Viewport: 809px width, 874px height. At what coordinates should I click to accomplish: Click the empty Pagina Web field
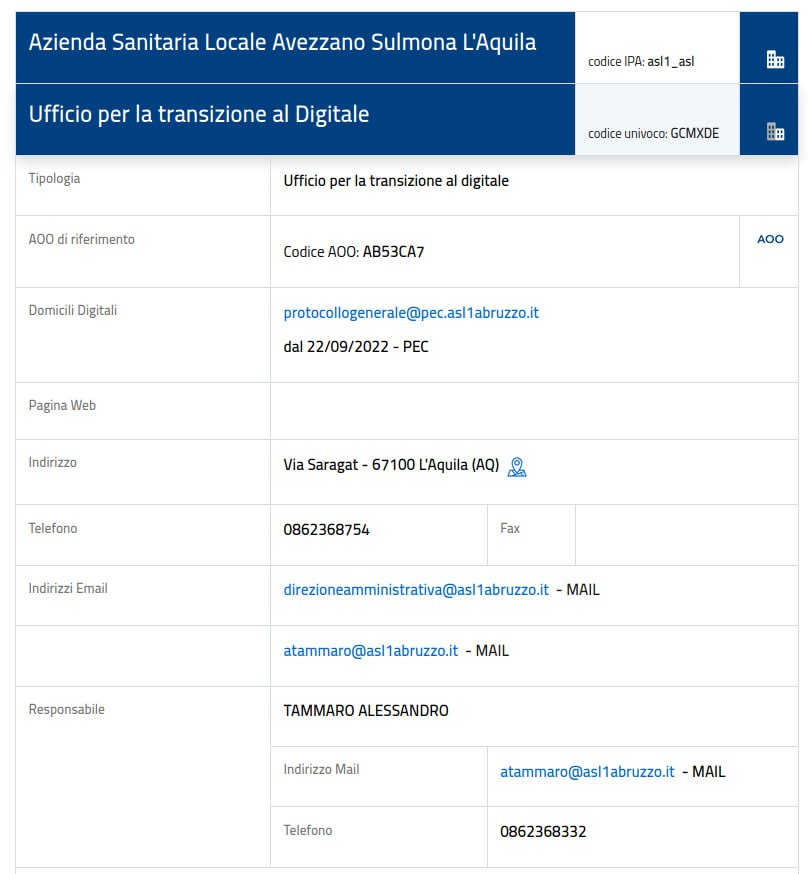pyautogui.click(x=534, y=411)
